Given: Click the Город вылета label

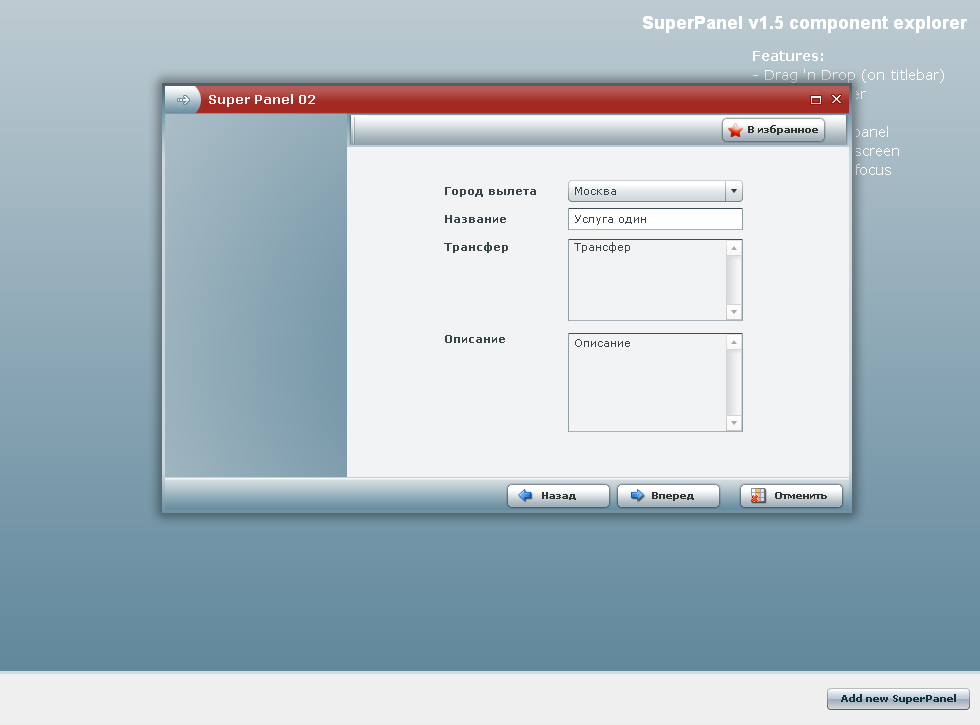Looking at the screenshot, I should 490,191.
